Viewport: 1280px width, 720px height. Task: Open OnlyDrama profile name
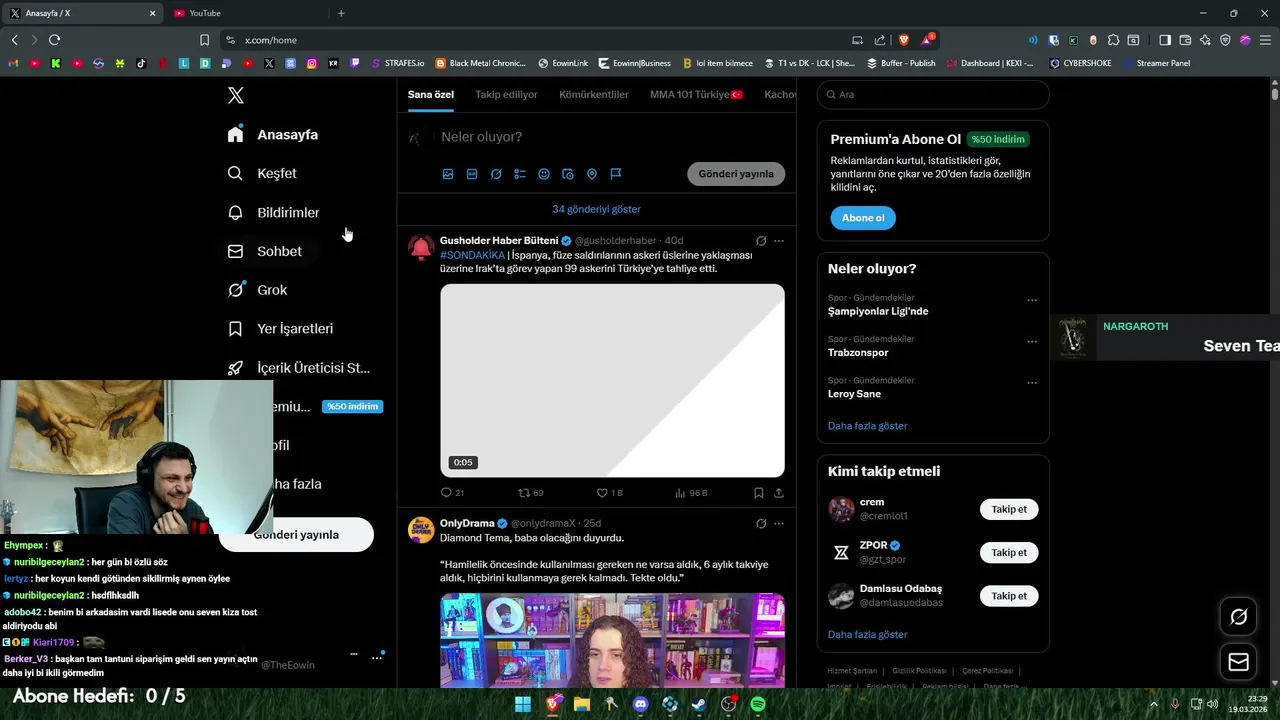tap(467, 523)
